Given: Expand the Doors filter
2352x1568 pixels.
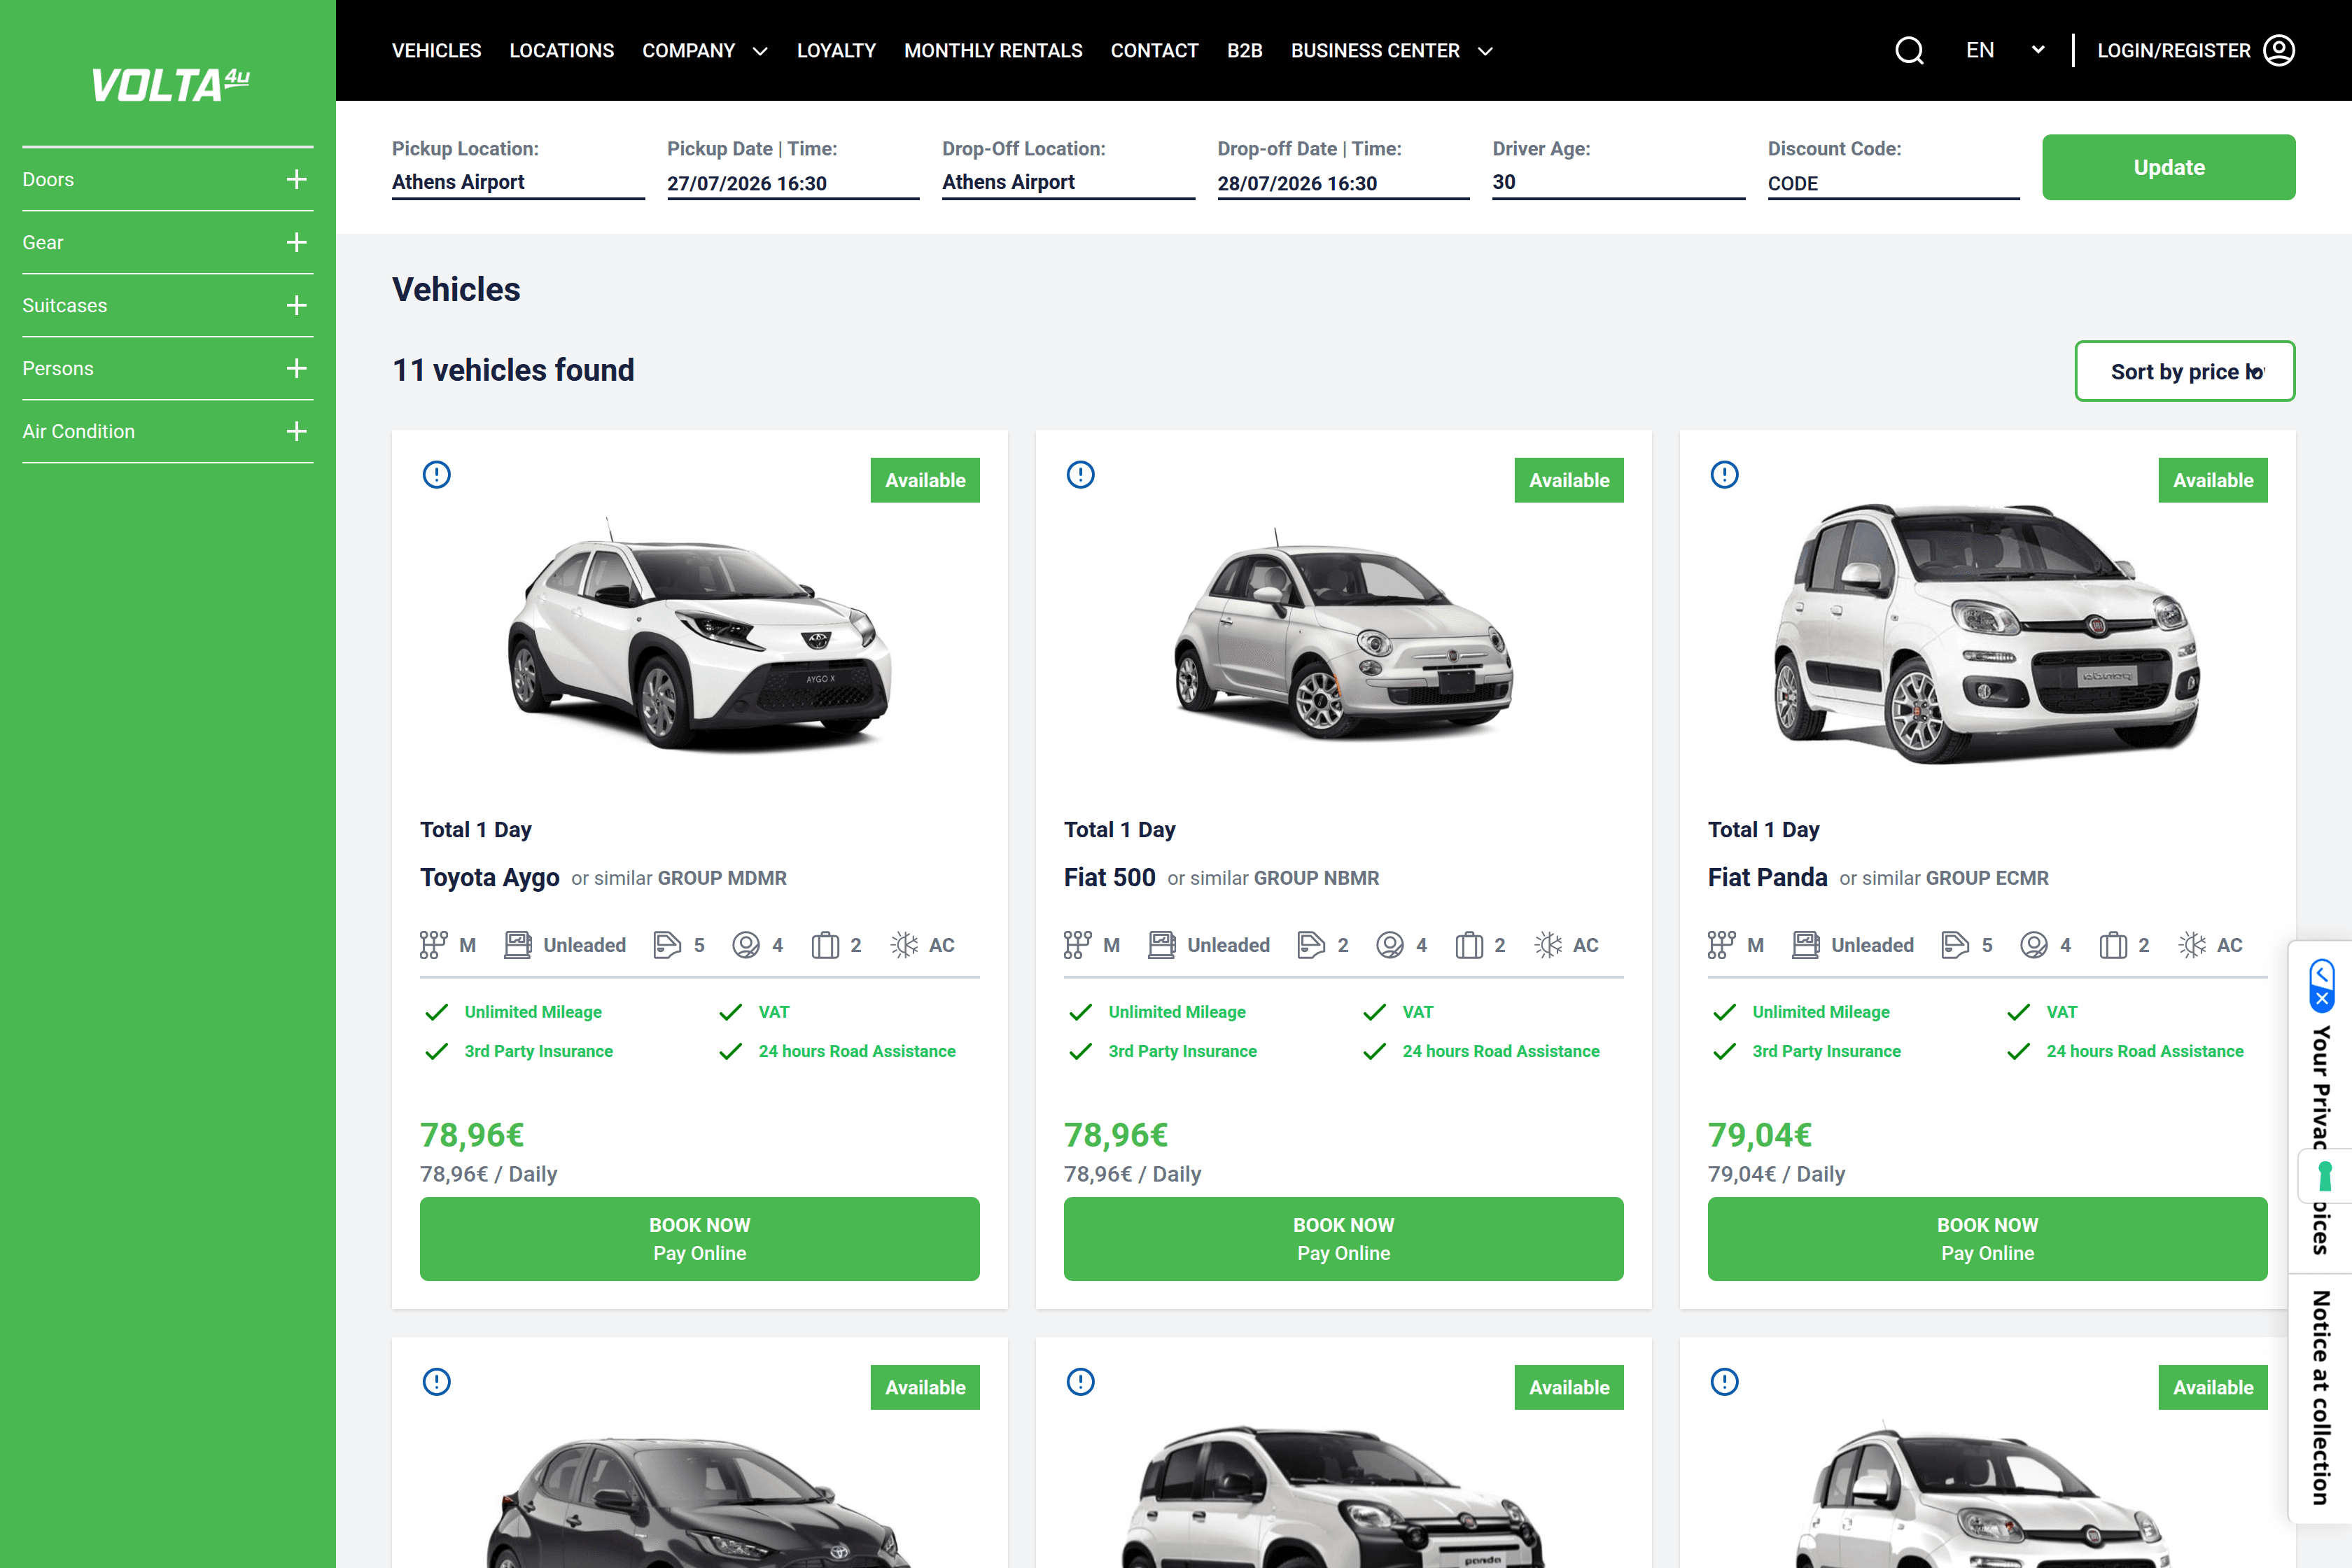Looking at the screenshot, I should click(x=168, y=180).
